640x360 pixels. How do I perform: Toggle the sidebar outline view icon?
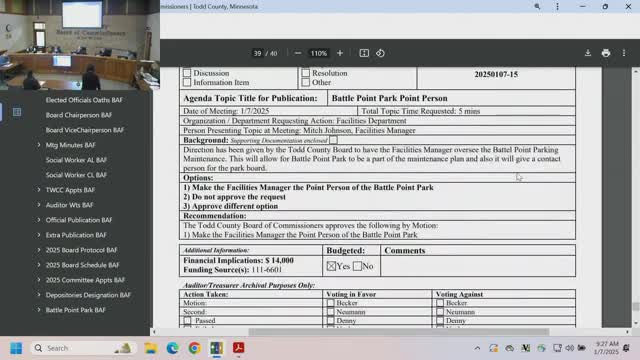click(x=17, y=112)
